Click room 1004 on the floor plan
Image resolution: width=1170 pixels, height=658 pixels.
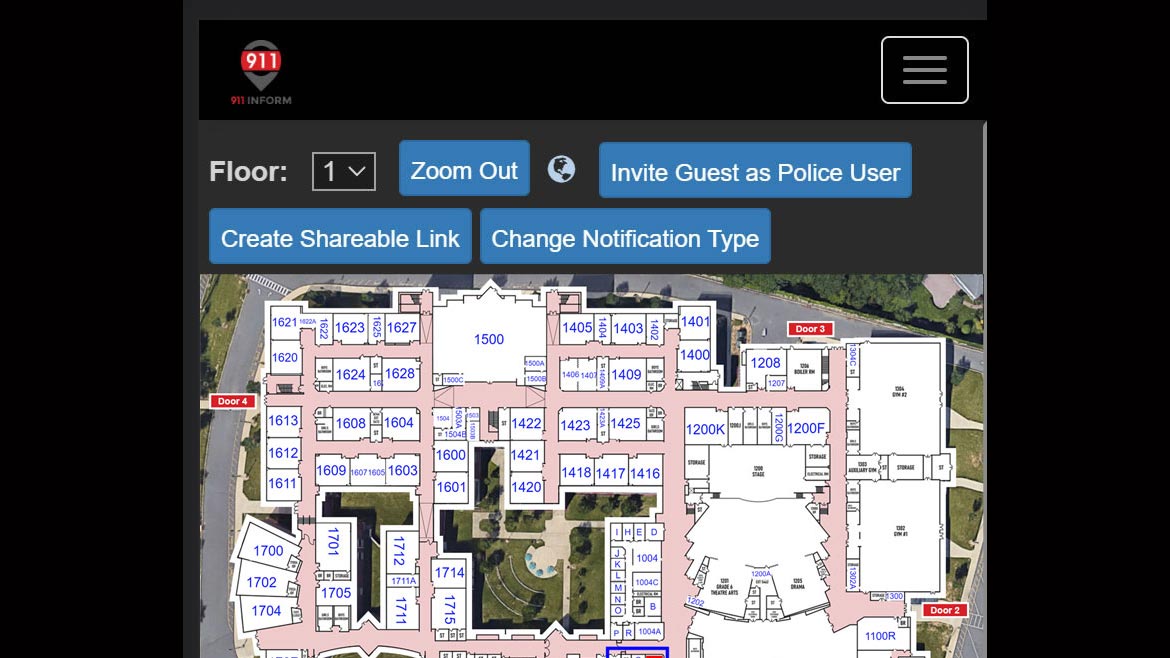pos(648,558)
